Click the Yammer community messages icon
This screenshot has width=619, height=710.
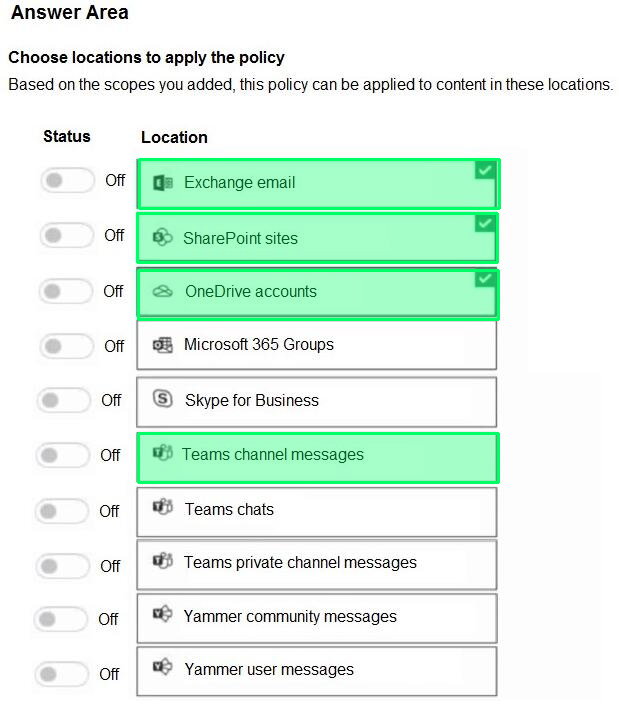(163, 614)
